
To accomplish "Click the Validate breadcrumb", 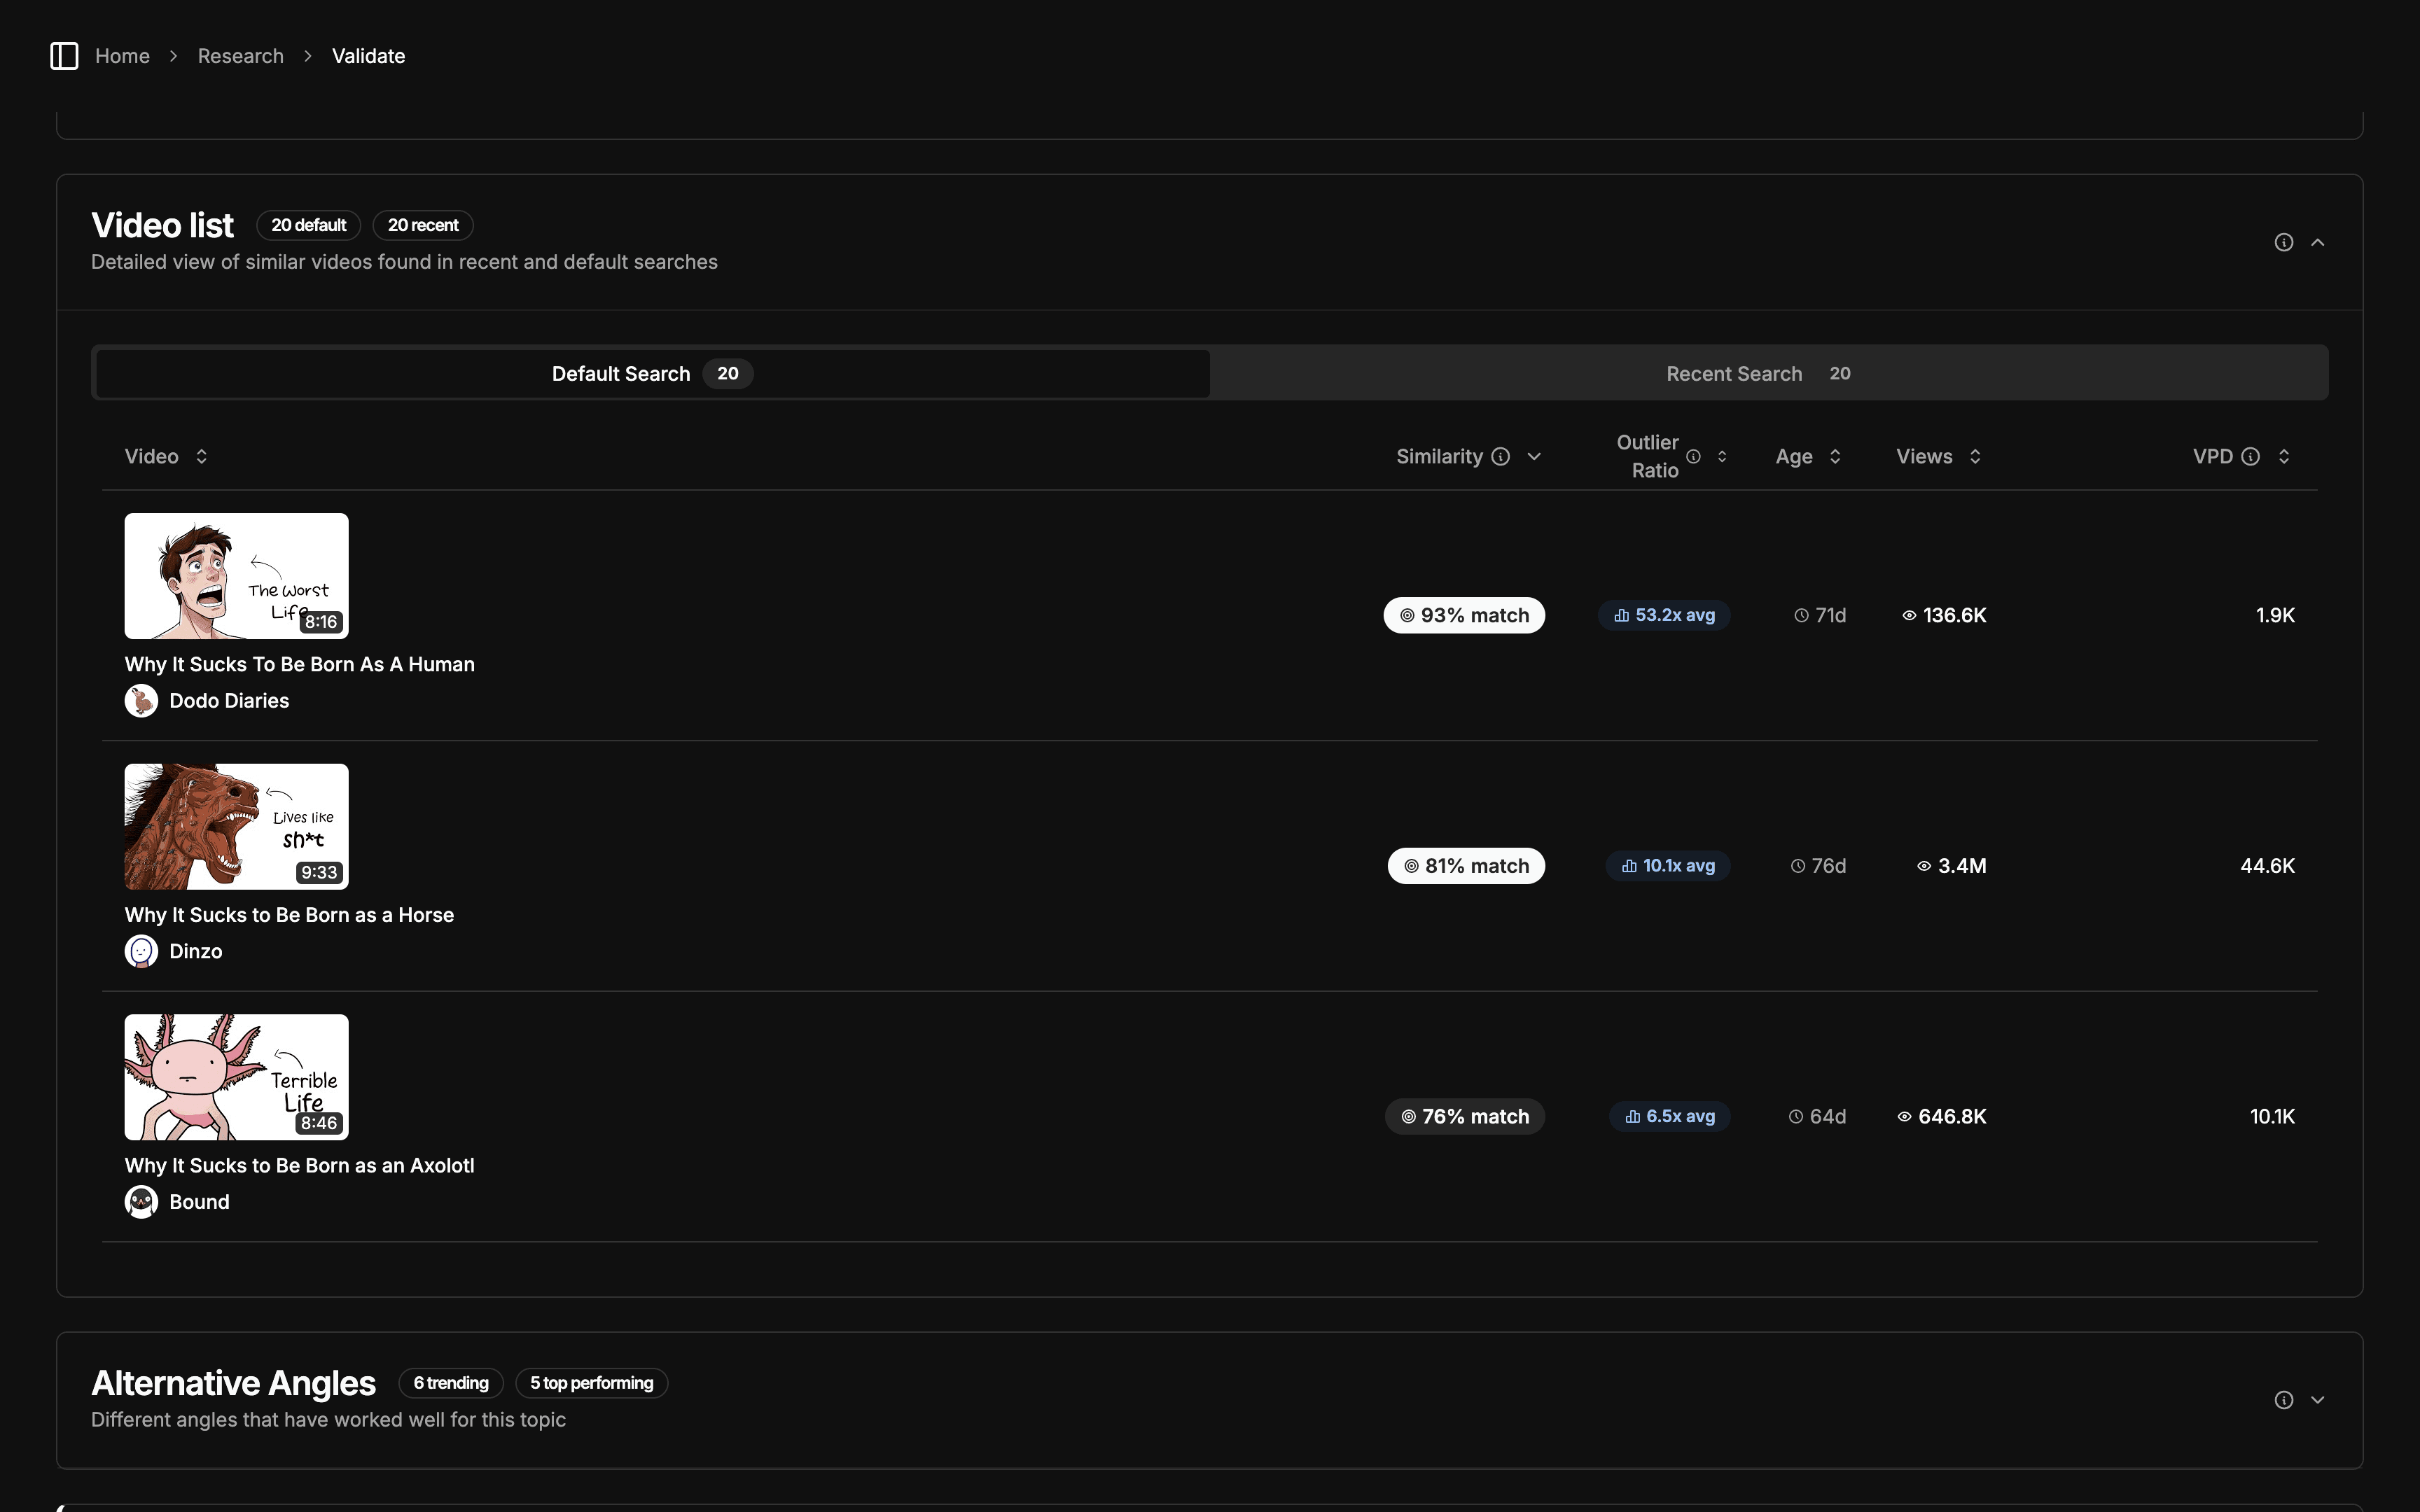I will click(x=368, y=56).
